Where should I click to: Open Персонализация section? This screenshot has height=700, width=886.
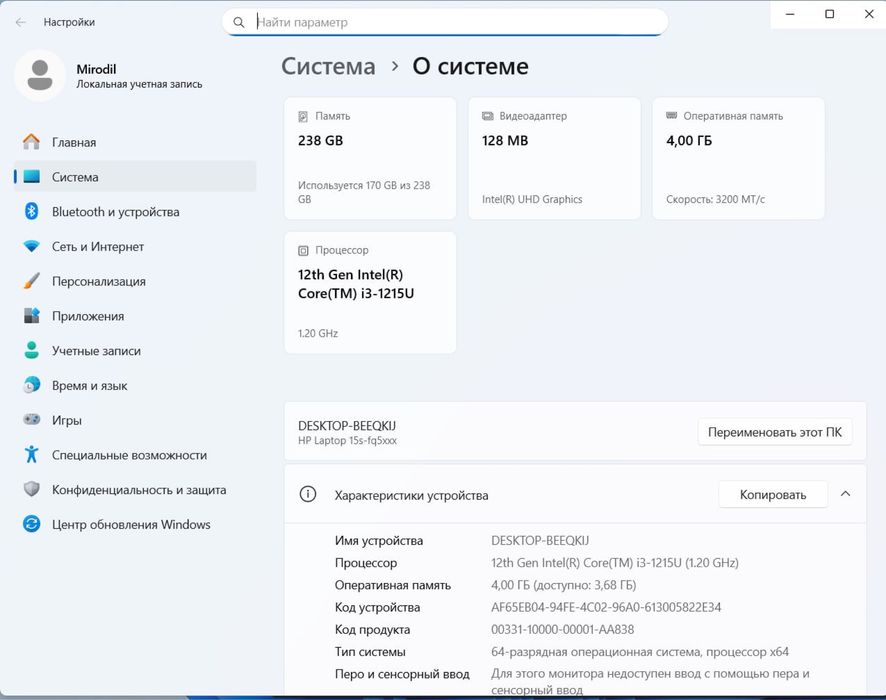(134, 281)
